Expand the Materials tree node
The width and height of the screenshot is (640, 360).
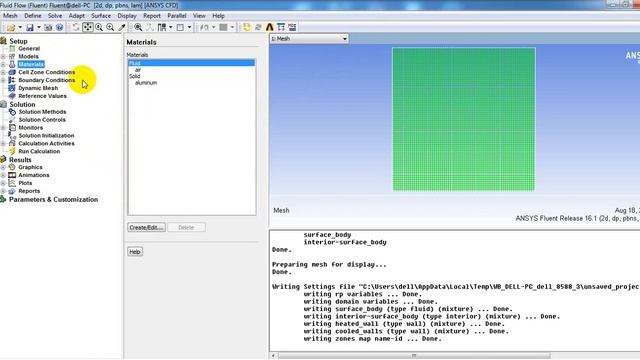[x=3, y=64]
